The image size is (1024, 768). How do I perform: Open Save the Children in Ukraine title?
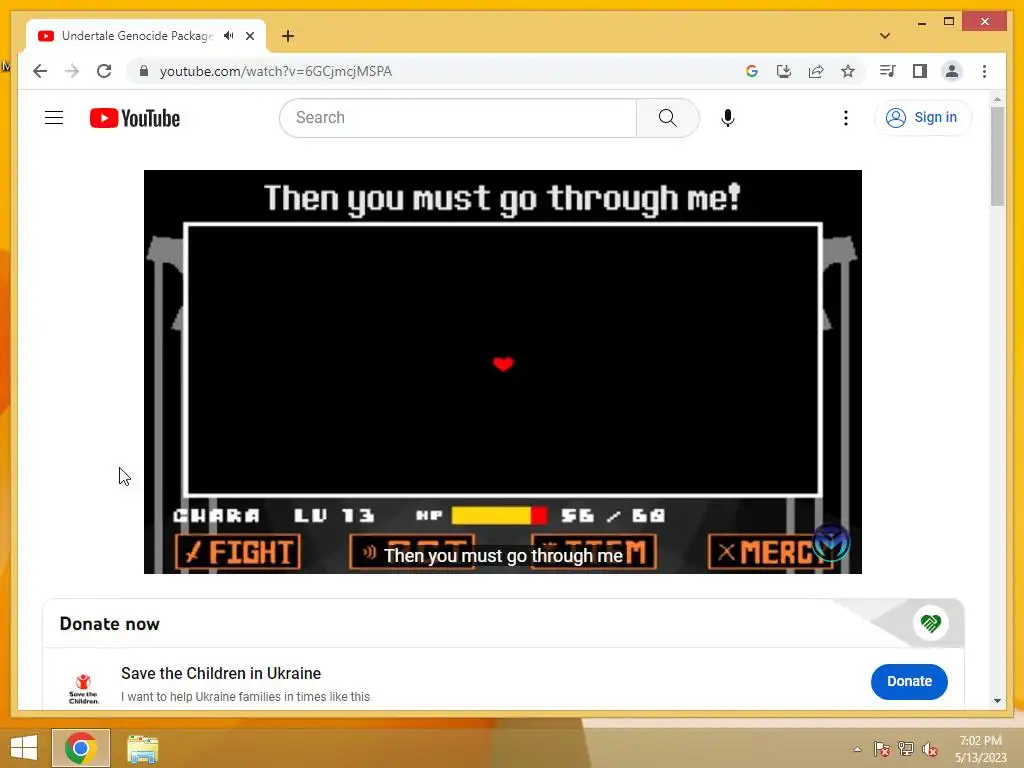point(221,673)
